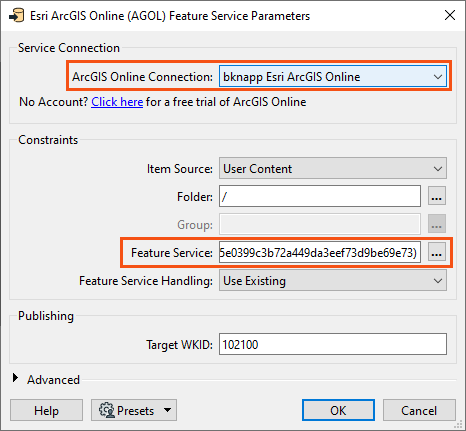Open the ArcGIS Online Connection dropdown
Image resolution: width=466 pixels, height=431 pixels.
tap(333, 77)
